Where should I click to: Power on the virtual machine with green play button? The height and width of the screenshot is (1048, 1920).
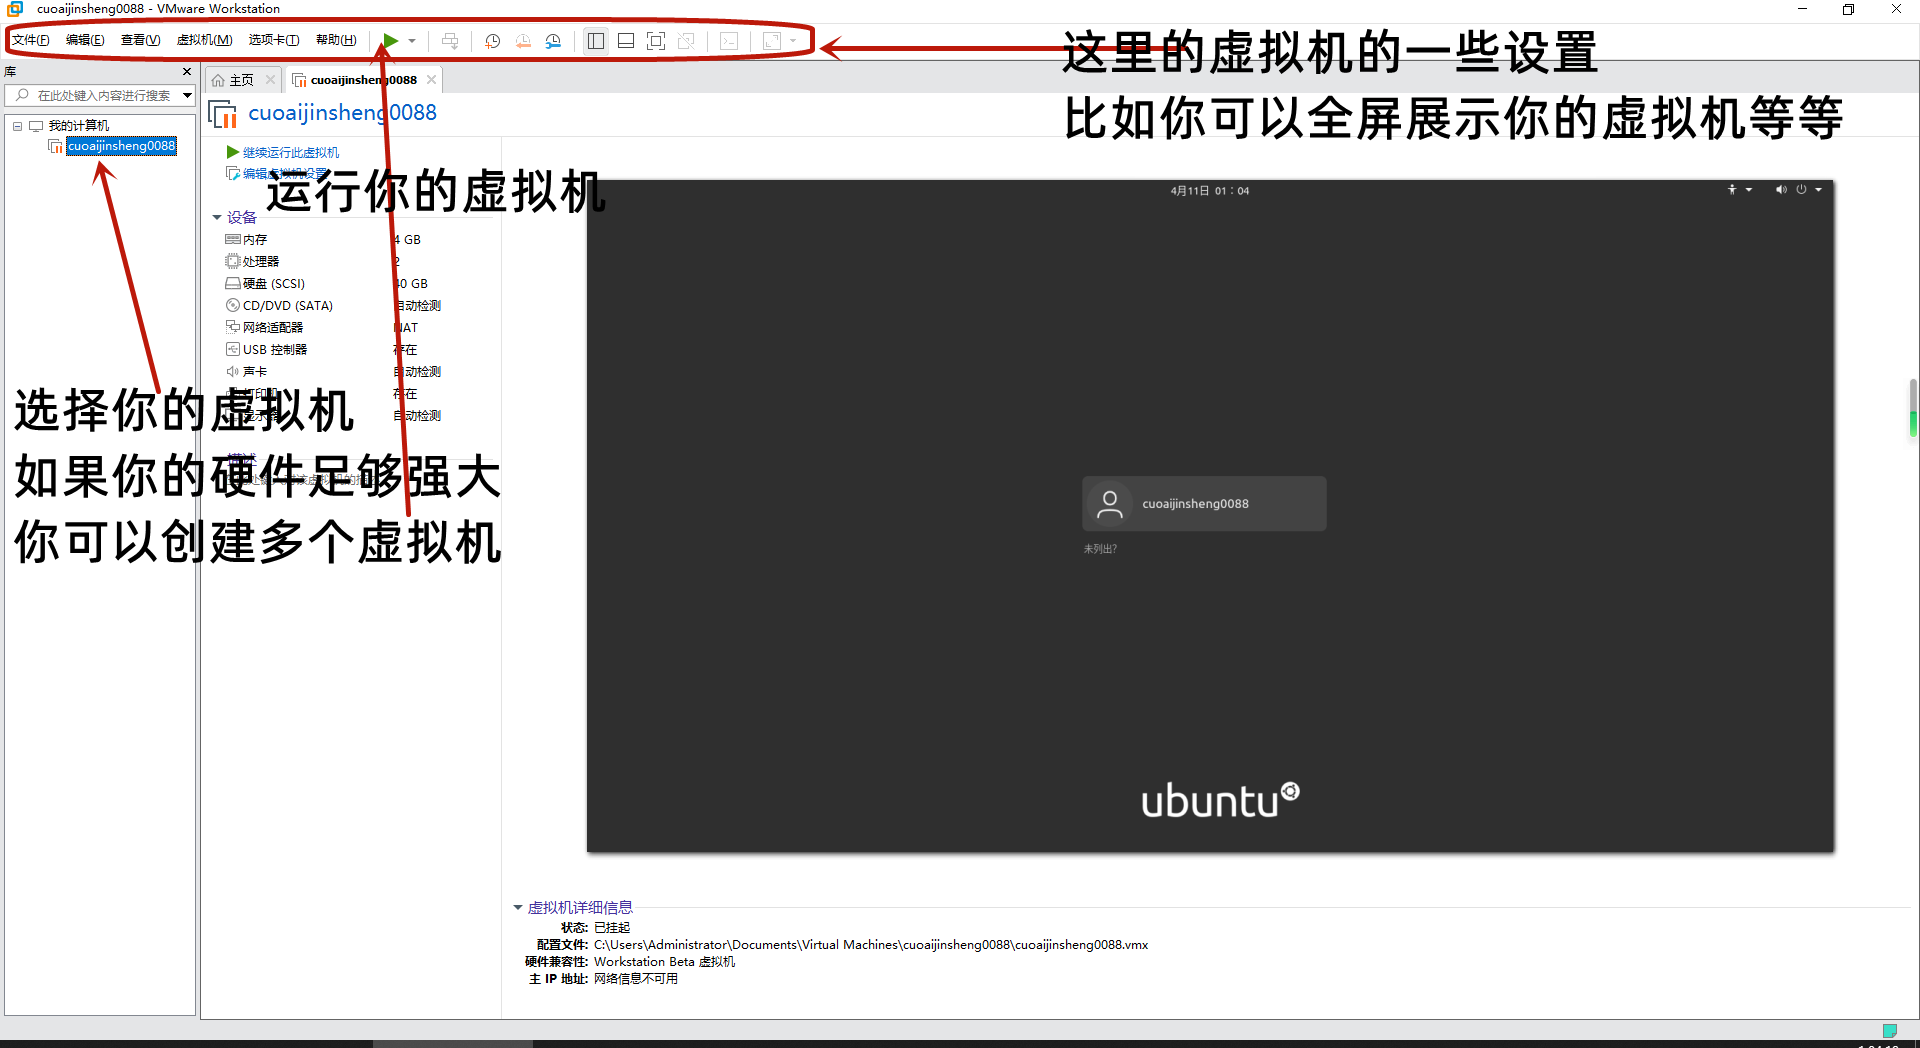pyautogui.click(x=390, y=41)
